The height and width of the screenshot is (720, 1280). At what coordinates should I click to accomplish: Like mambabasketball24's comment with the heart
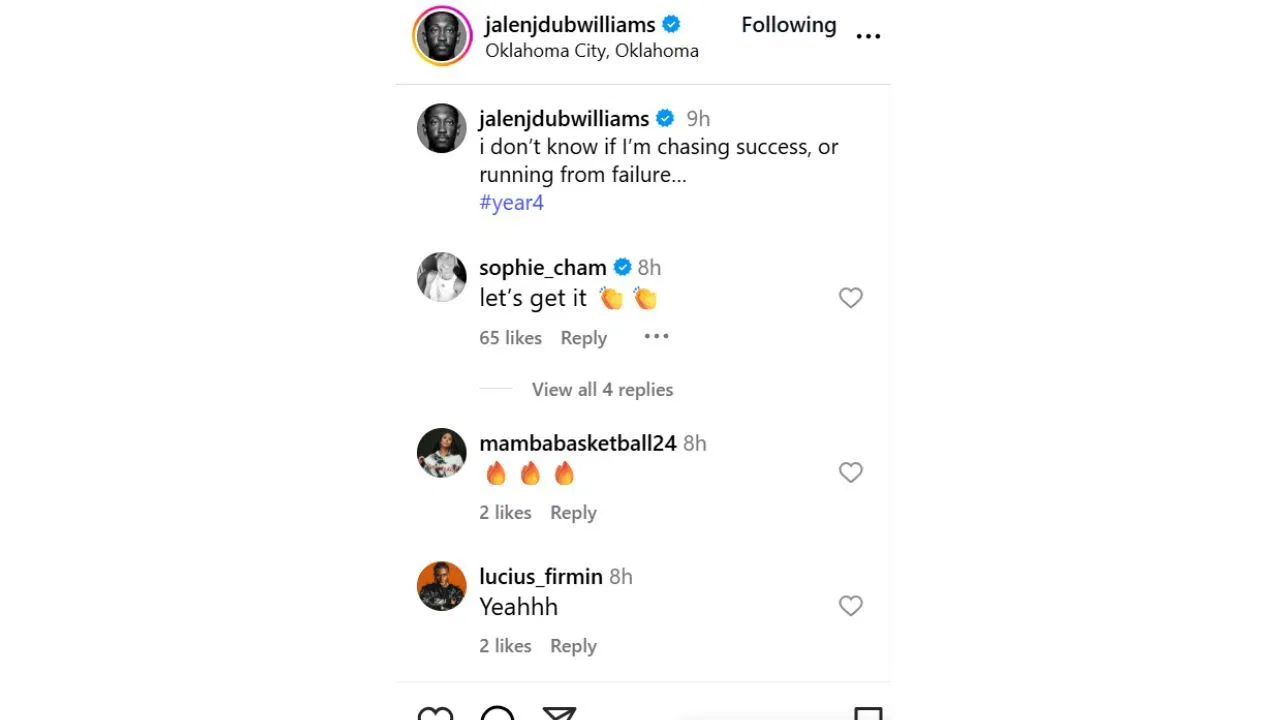(x=850, y=472)
